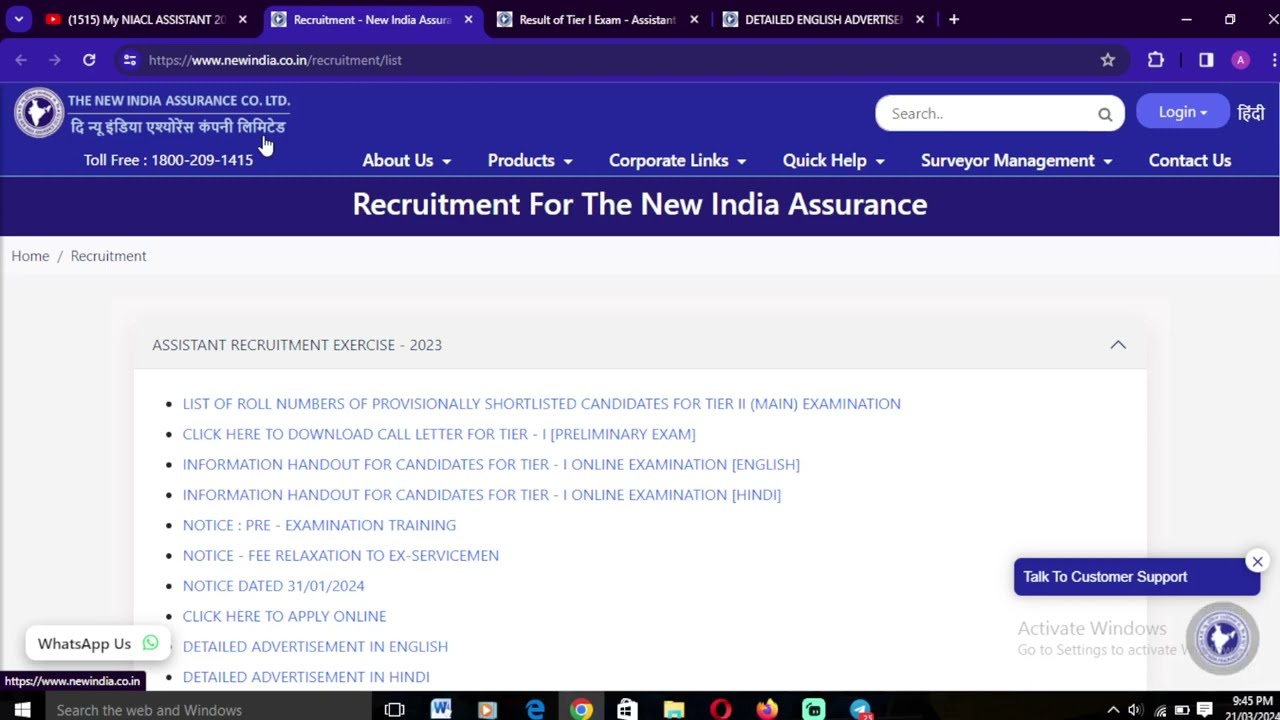The height and width of the screenshot is (720, 1280).
Task: Open Notice Dated 31/01/2024 link
Action: tap(273, 586)
